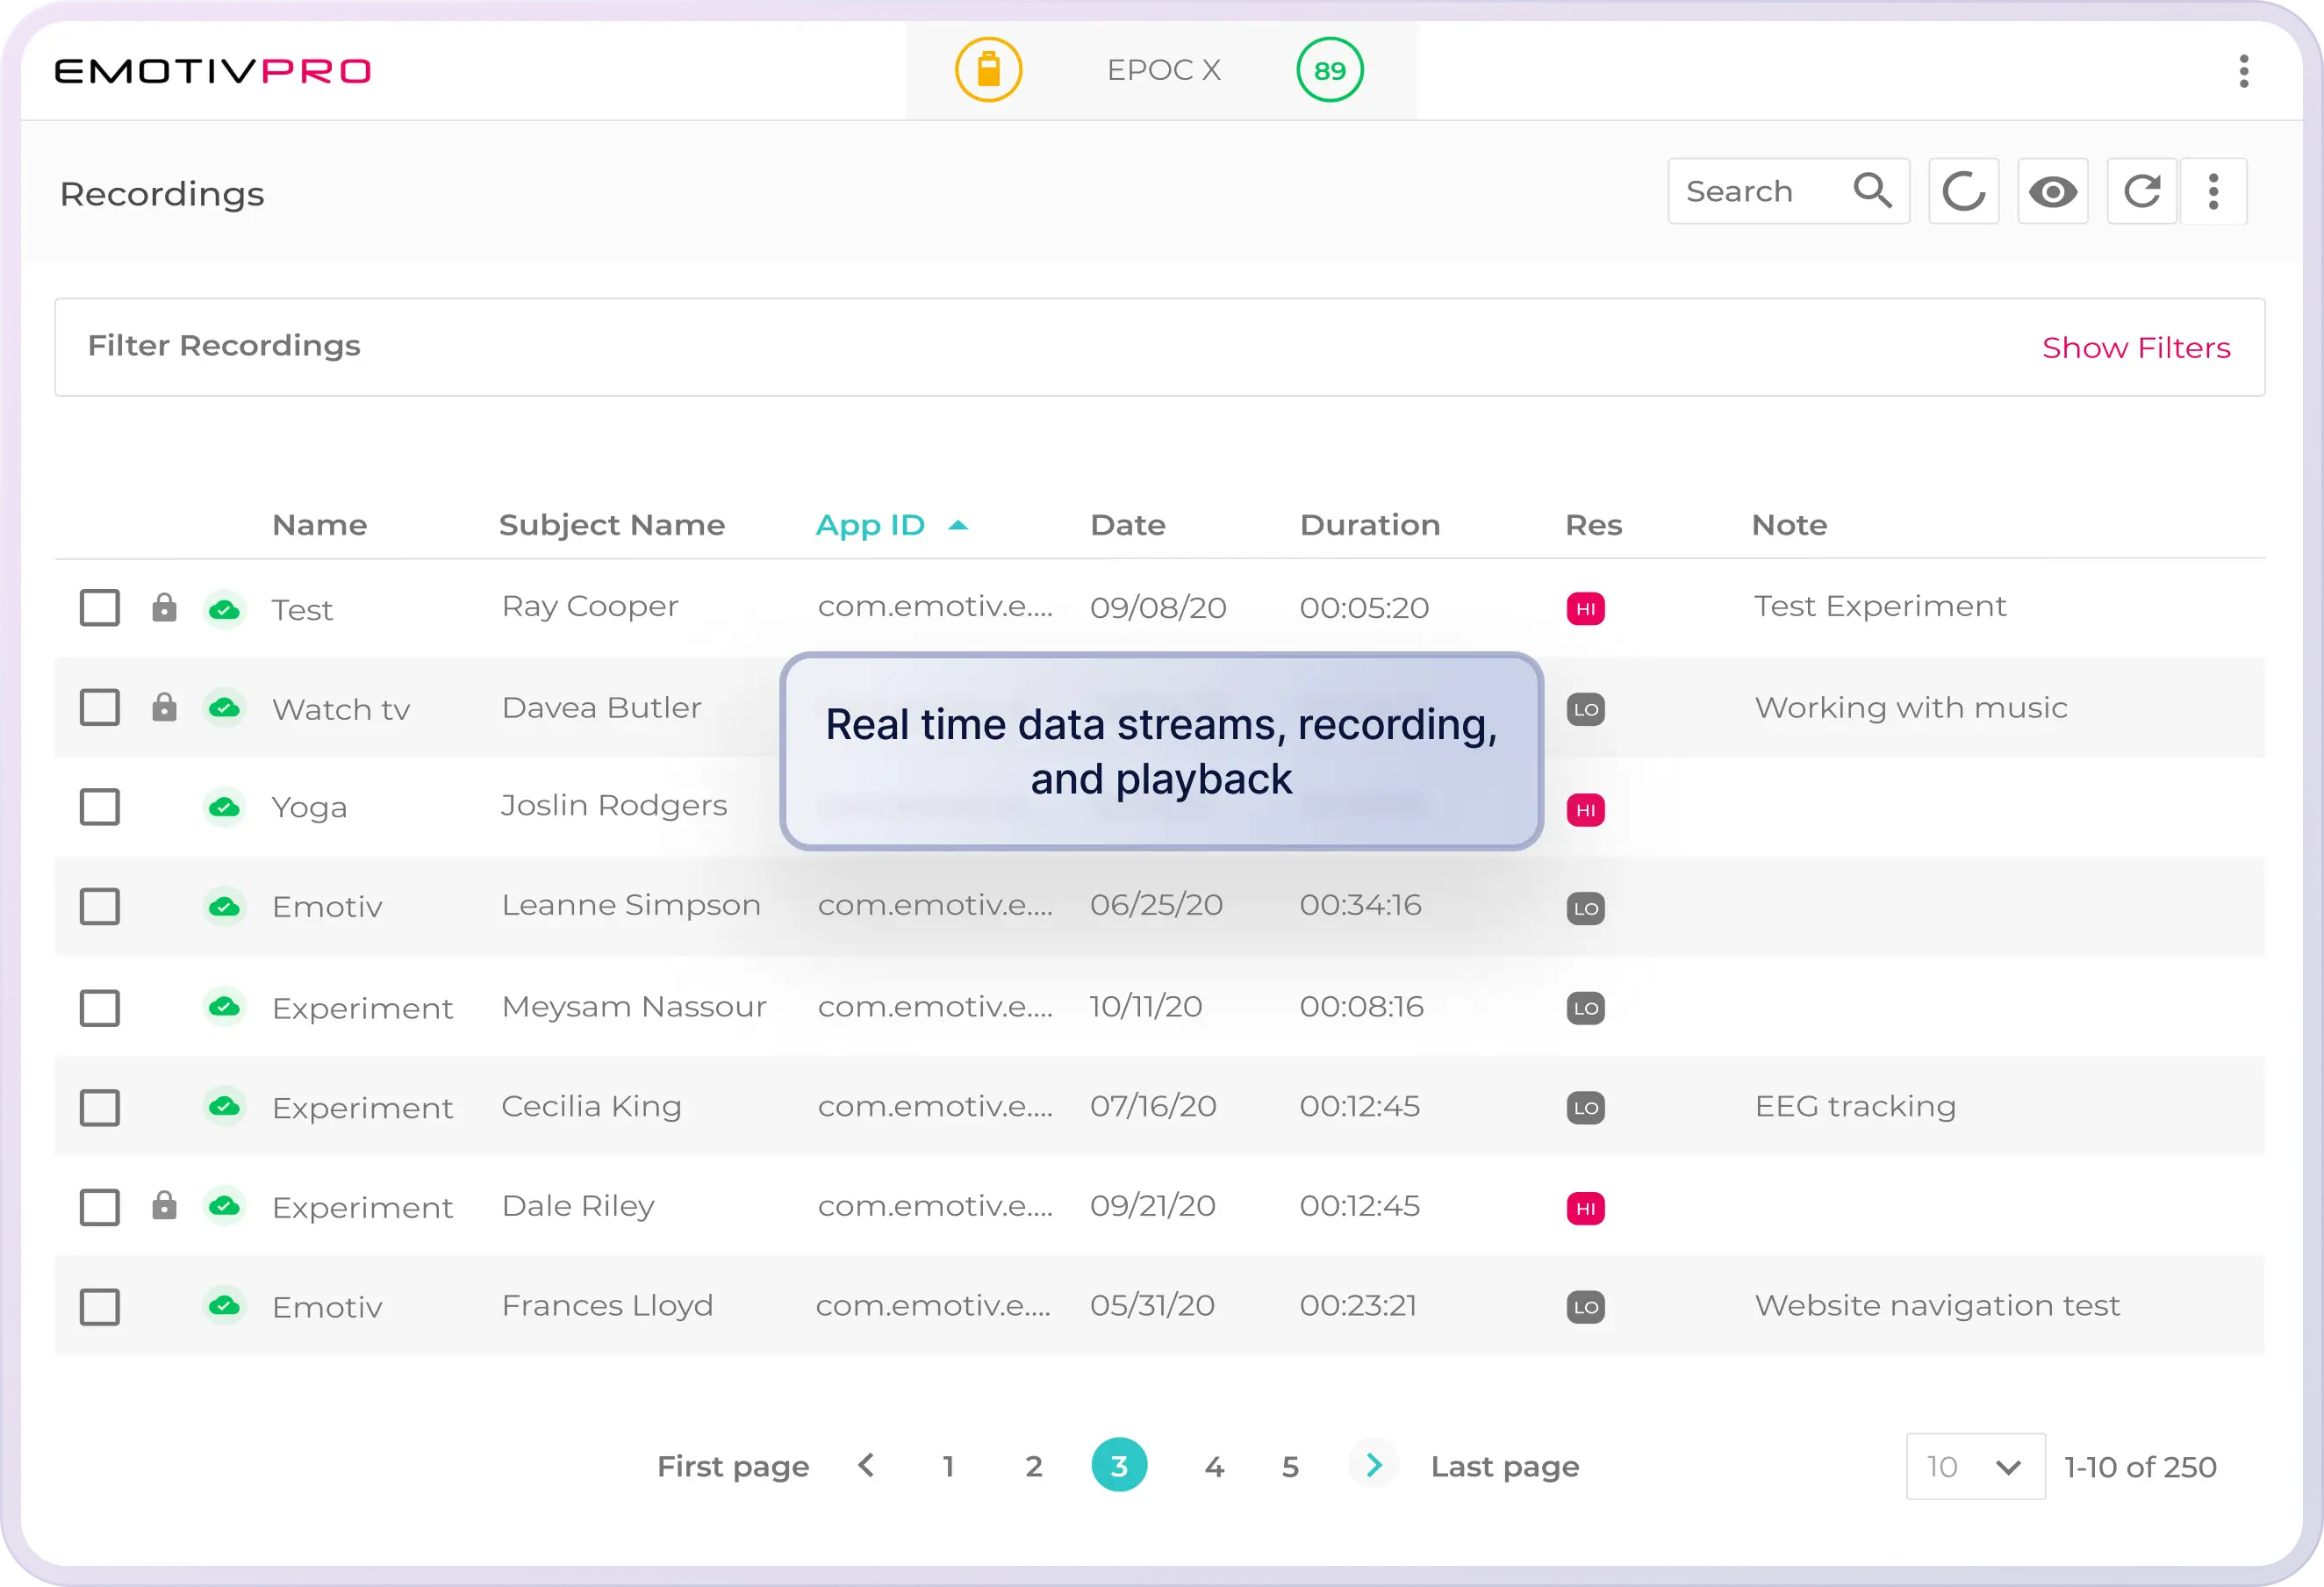Click the reload icon next to eye icon
The image size is (2324, 1587).
pyautogui.click(x=2142, y=190)
